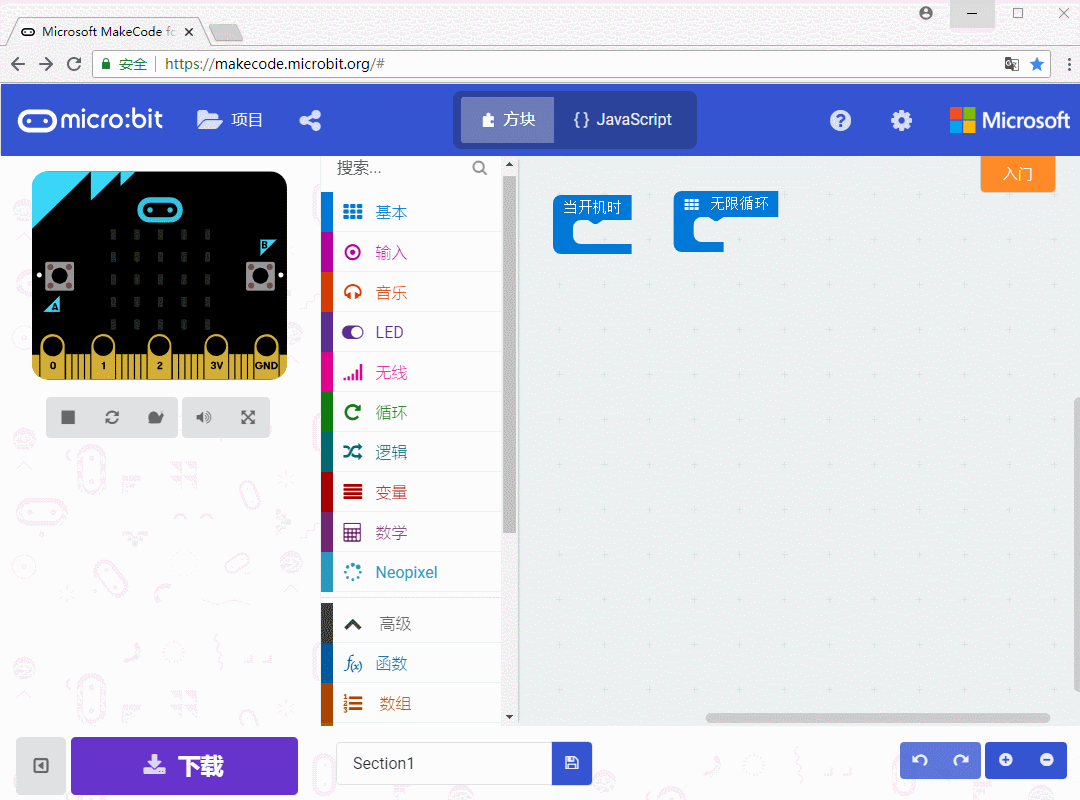Click the search magnifier icon
The width and height of the screenshot is (1080, 800).
click(x=479, y=167)
